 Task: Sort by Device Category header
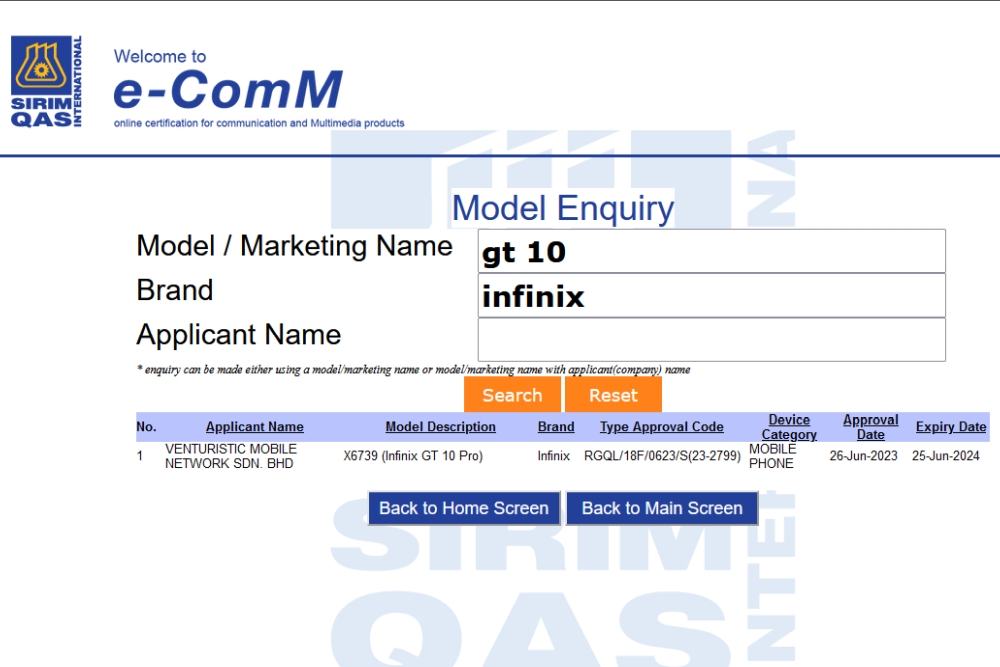(789, 427)
